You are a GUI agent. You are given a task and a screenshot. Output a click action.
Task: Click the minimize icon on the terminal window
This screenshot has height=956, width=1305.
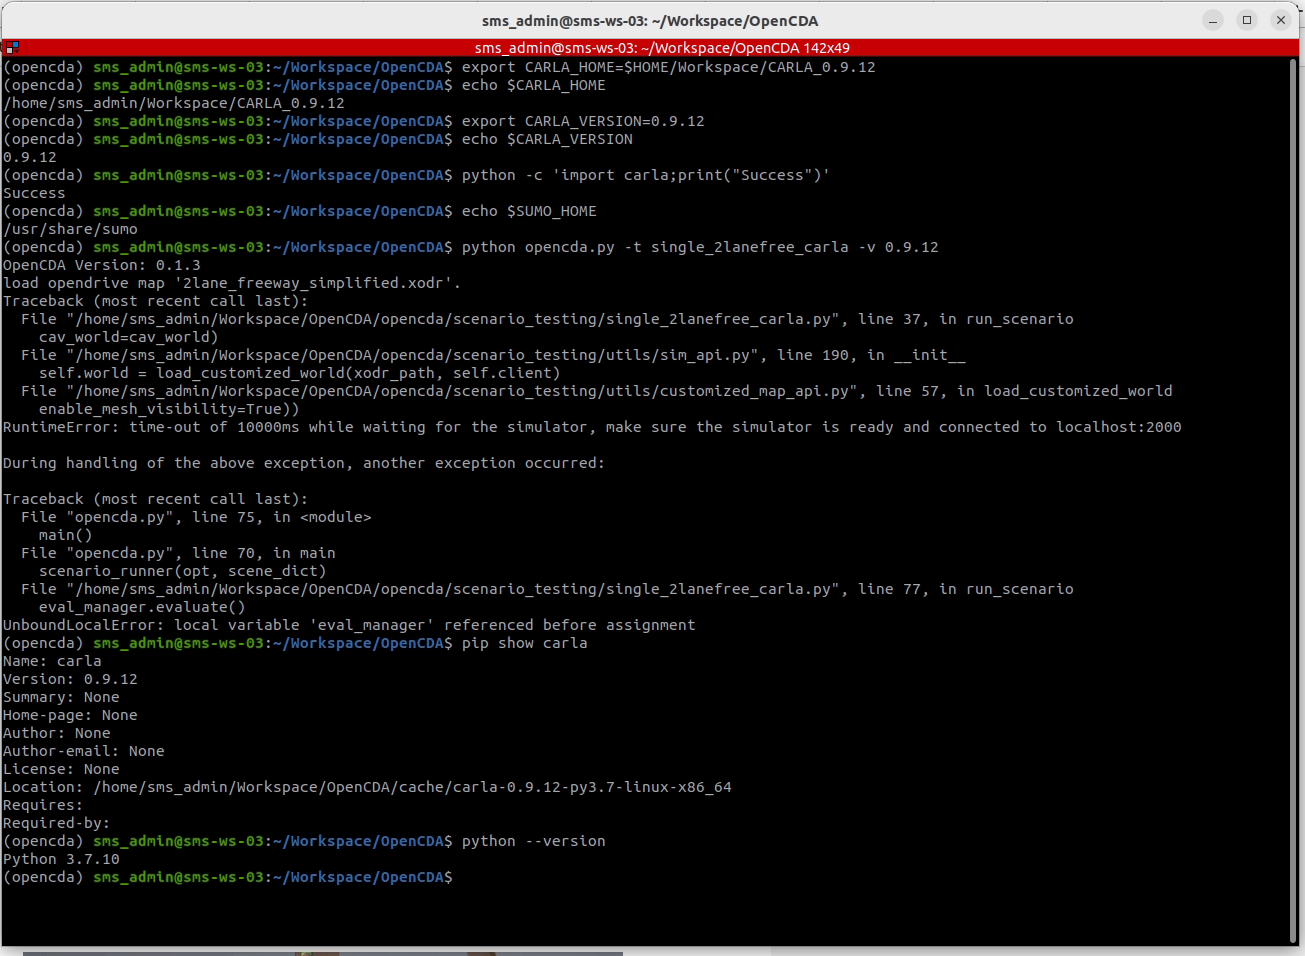[x=1212, y=20]
